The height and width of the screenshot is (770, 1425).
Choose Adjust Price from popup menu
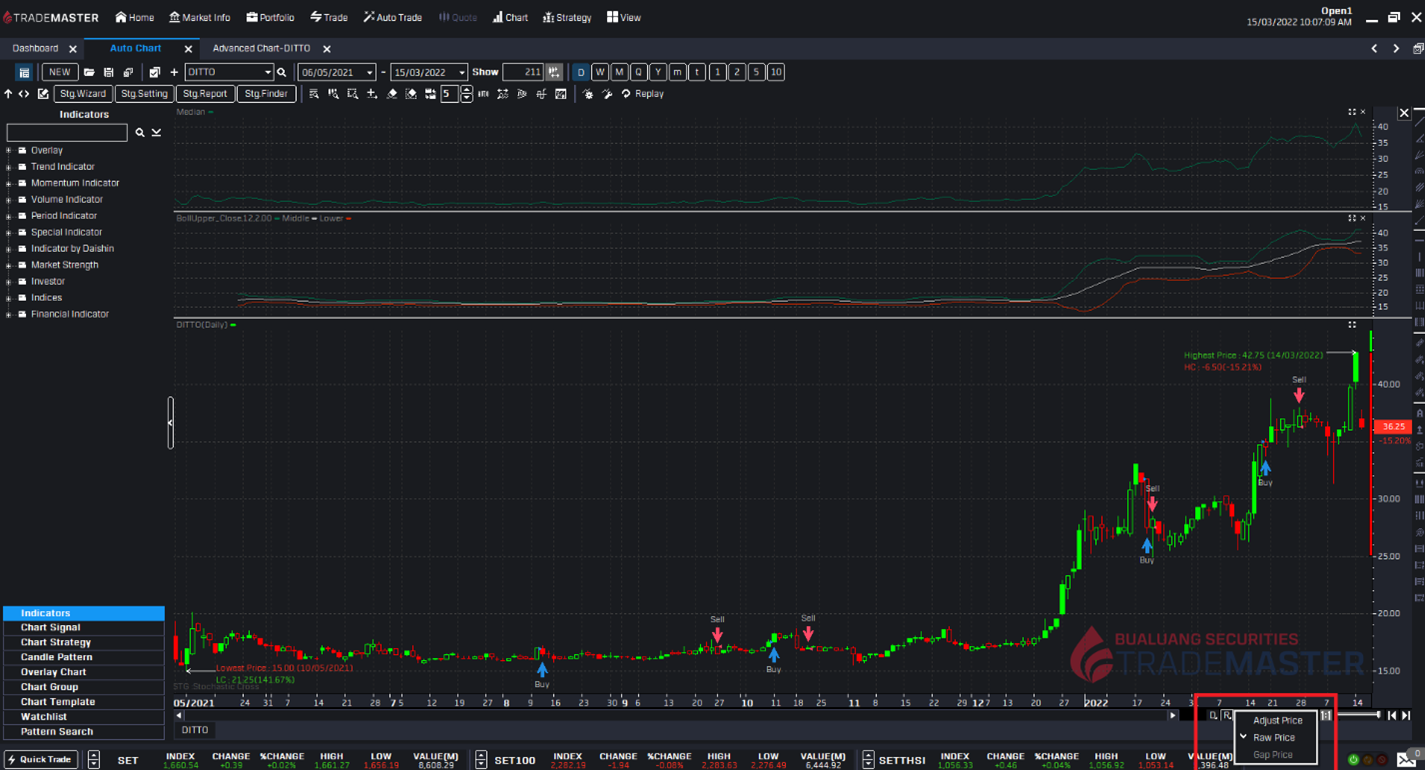[x=1277, y=720]
